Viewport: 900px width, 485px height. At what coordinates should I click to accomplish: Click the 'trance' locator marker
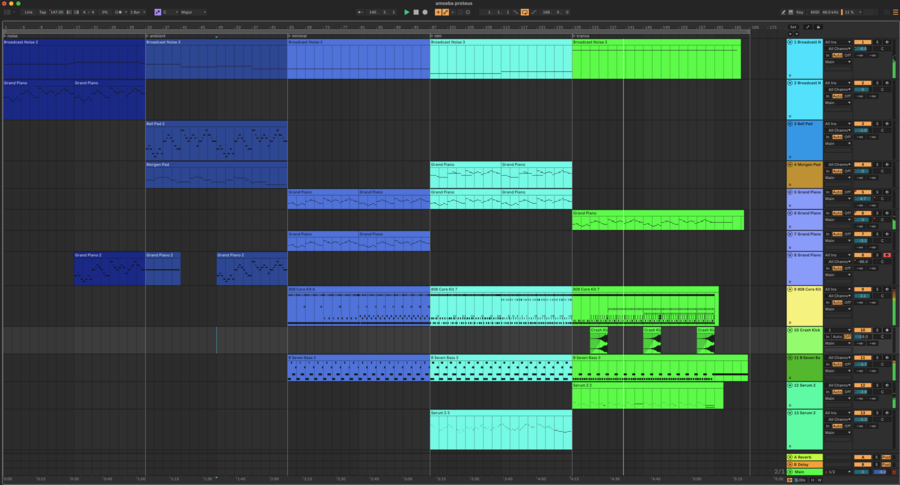[x=581, y=35]
